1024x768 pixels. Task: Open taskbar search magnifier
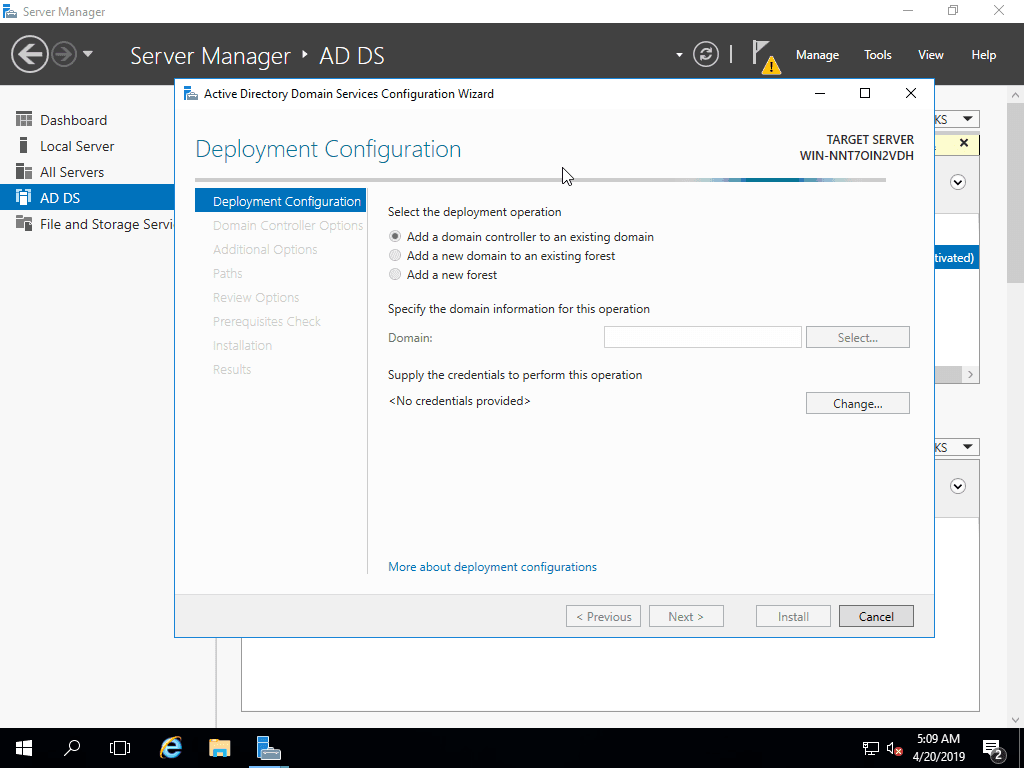coord(72,748)
